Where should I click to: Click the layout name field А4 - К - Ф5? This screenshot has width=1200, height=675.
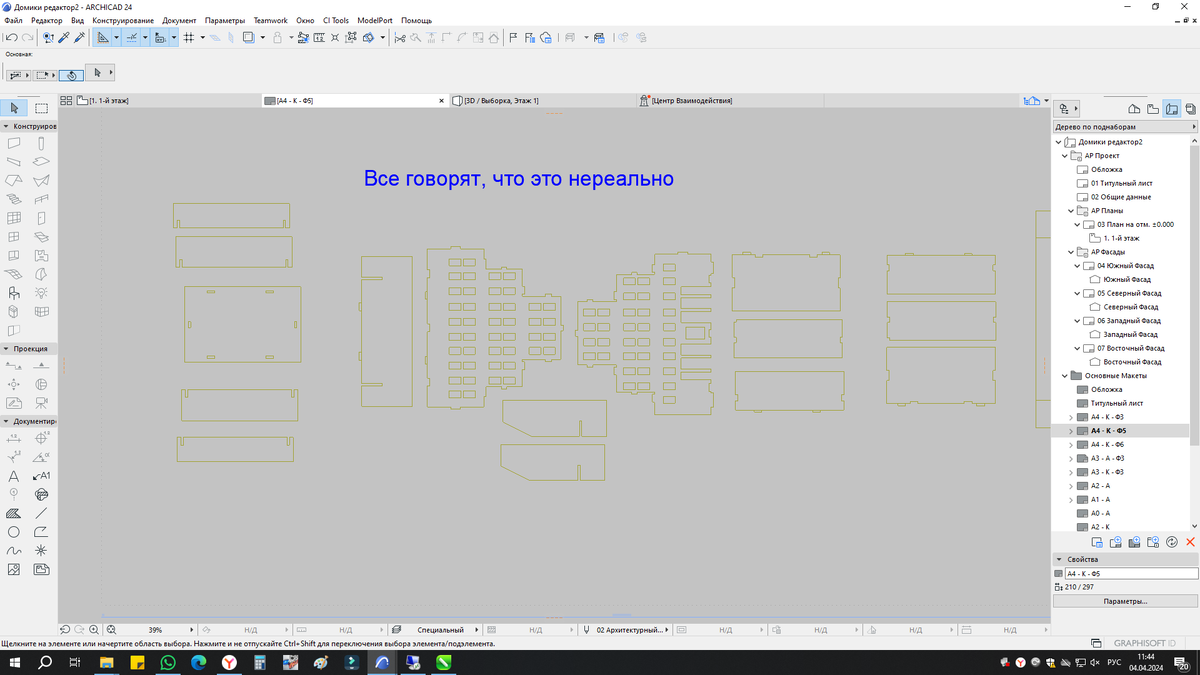point(1131,574)
